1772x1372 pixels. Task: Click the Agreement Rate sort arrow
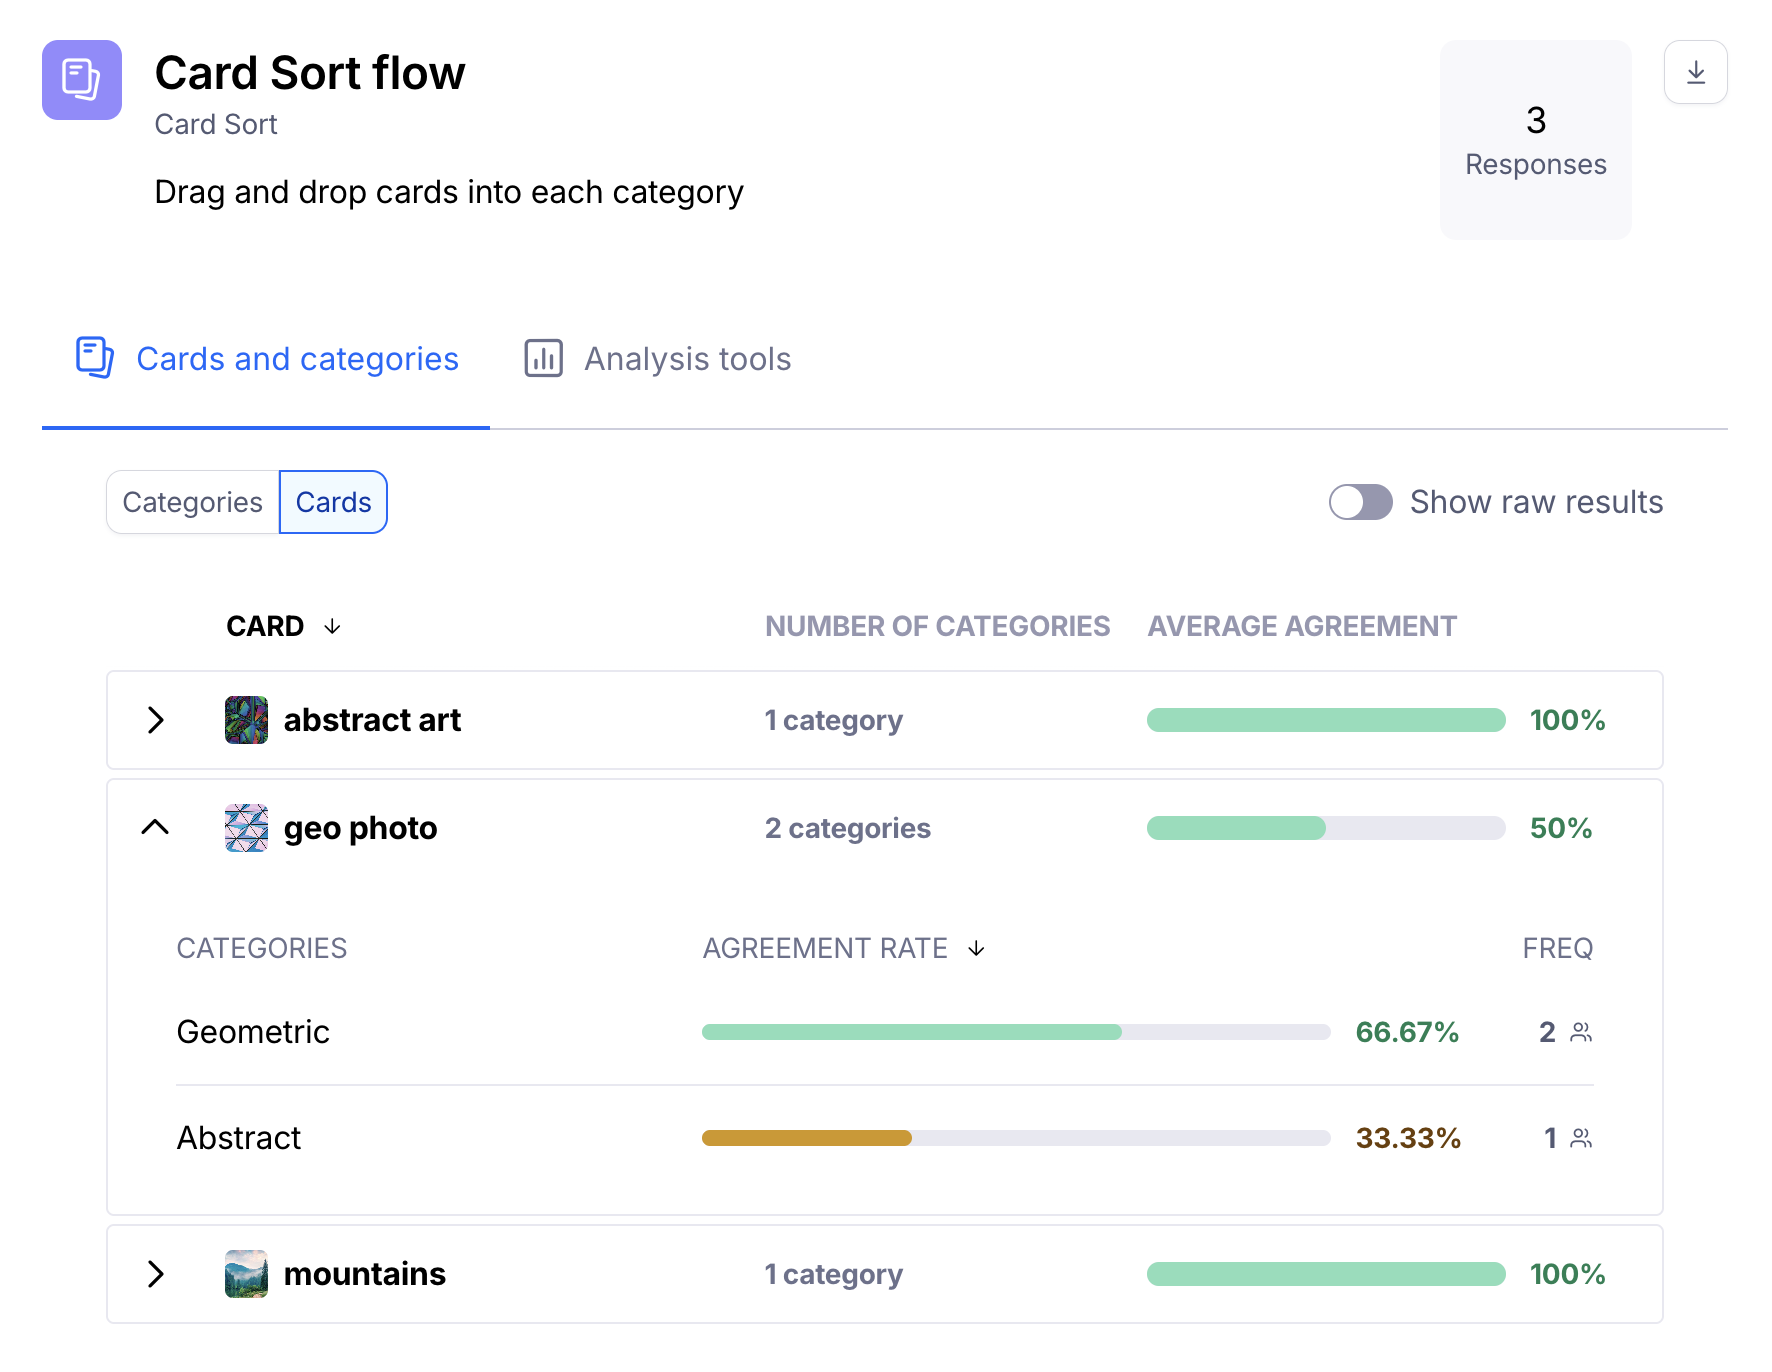click(x=976, y=948)
